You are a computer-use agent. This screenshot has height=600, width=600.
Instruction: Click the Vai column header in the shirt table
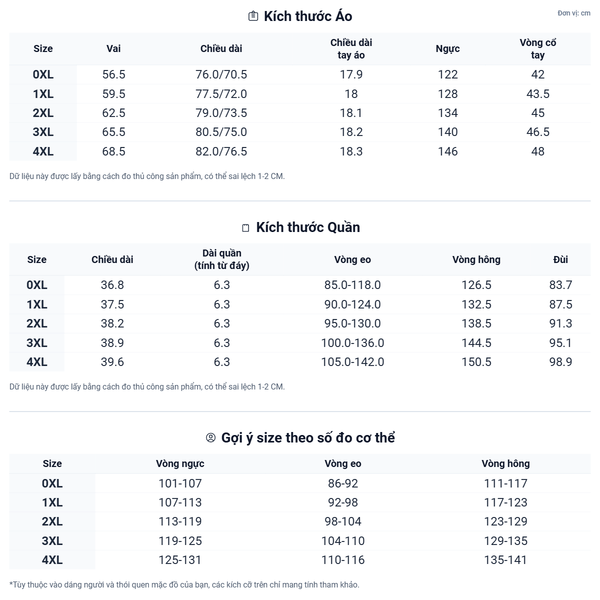point(114,49)
